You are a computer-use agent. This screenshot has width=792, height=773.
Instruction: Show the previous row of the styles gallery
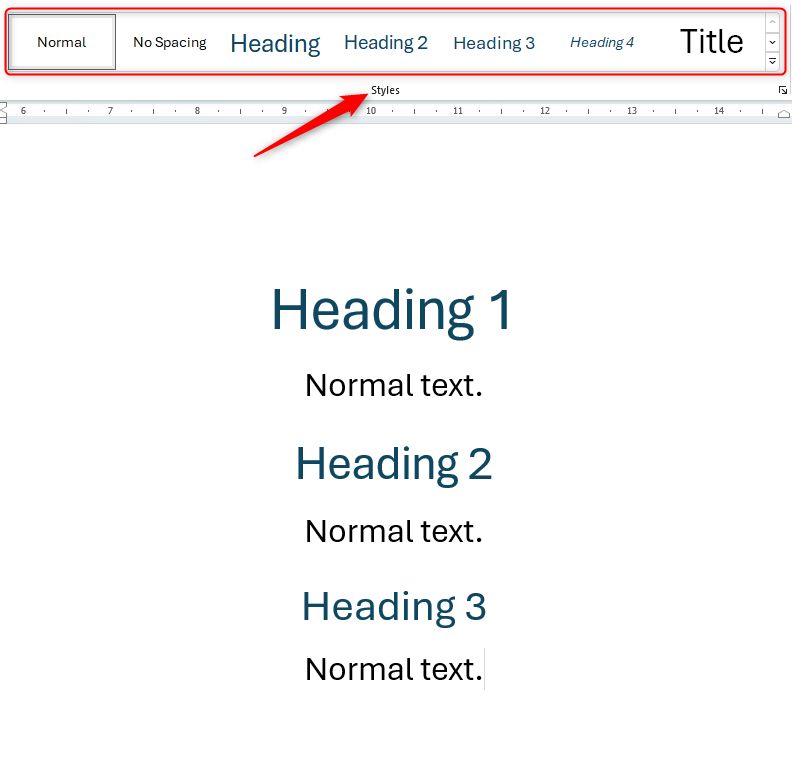pyautogui.click(x=772, y=22)
